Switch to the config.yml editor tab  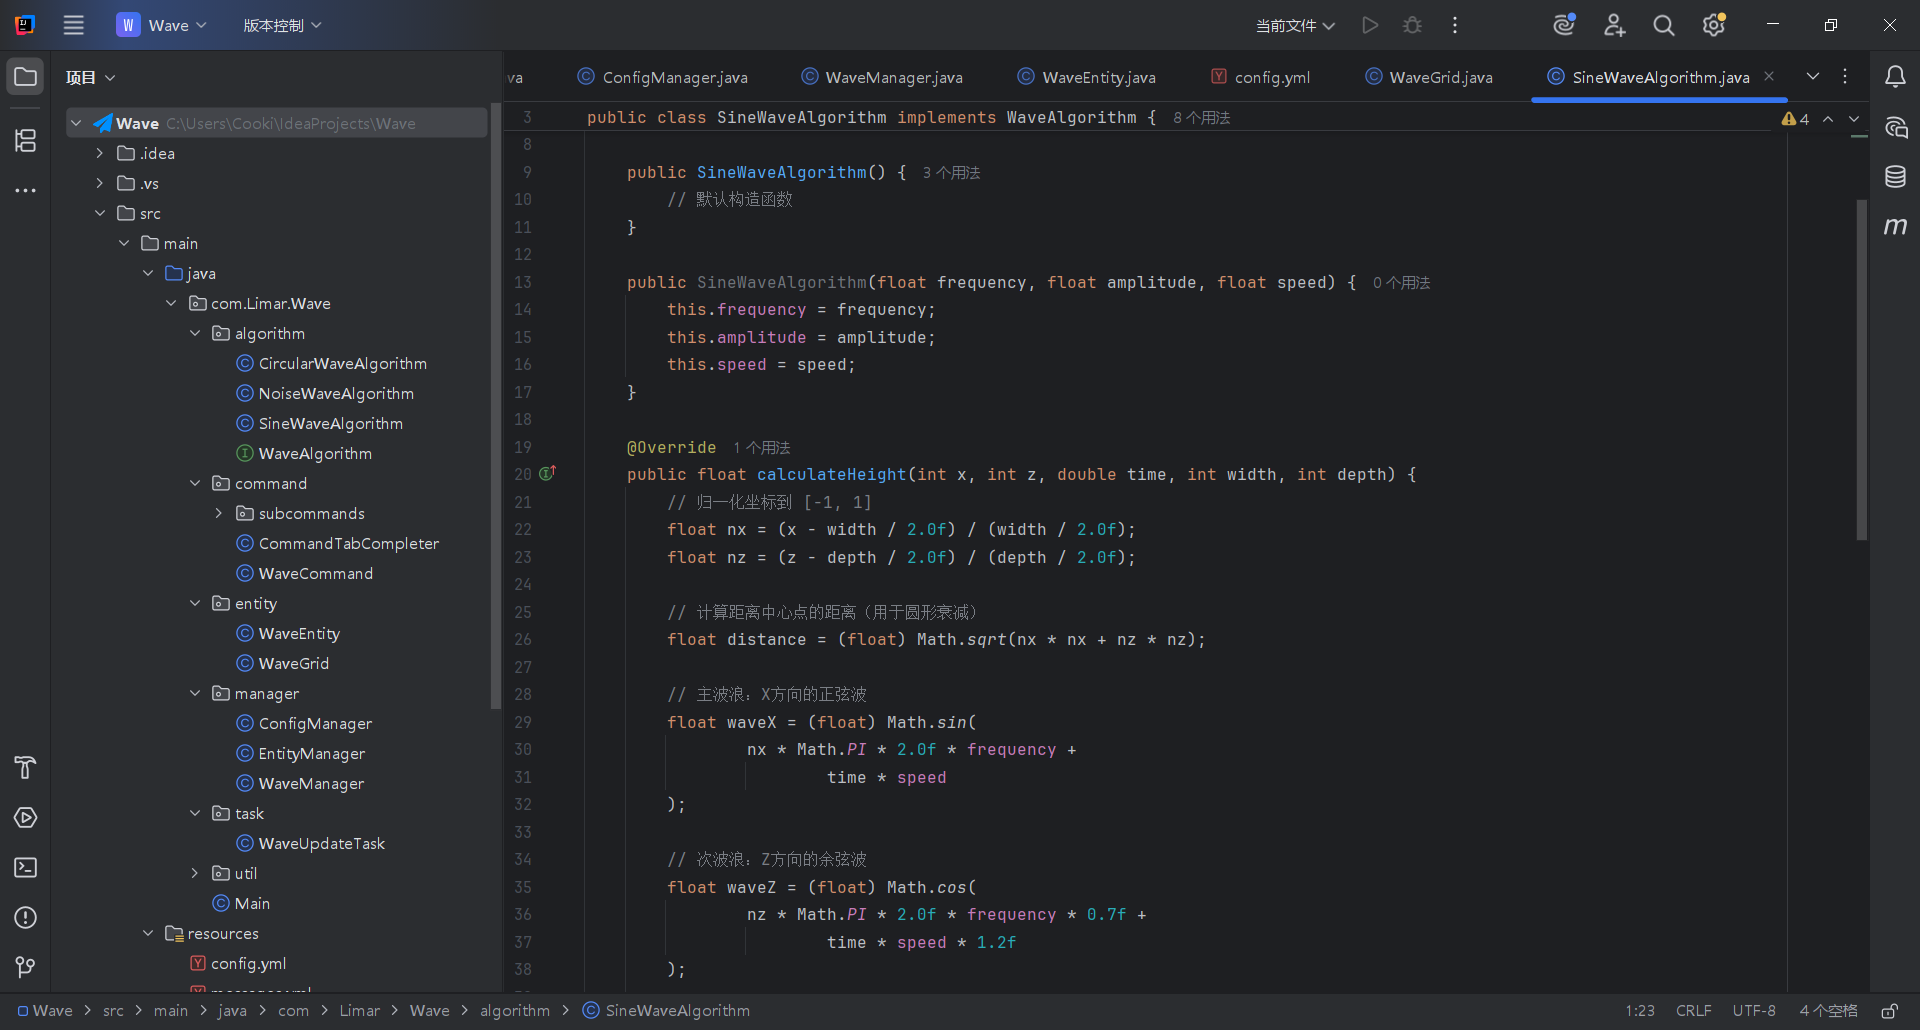click(x=1271, y=77)
